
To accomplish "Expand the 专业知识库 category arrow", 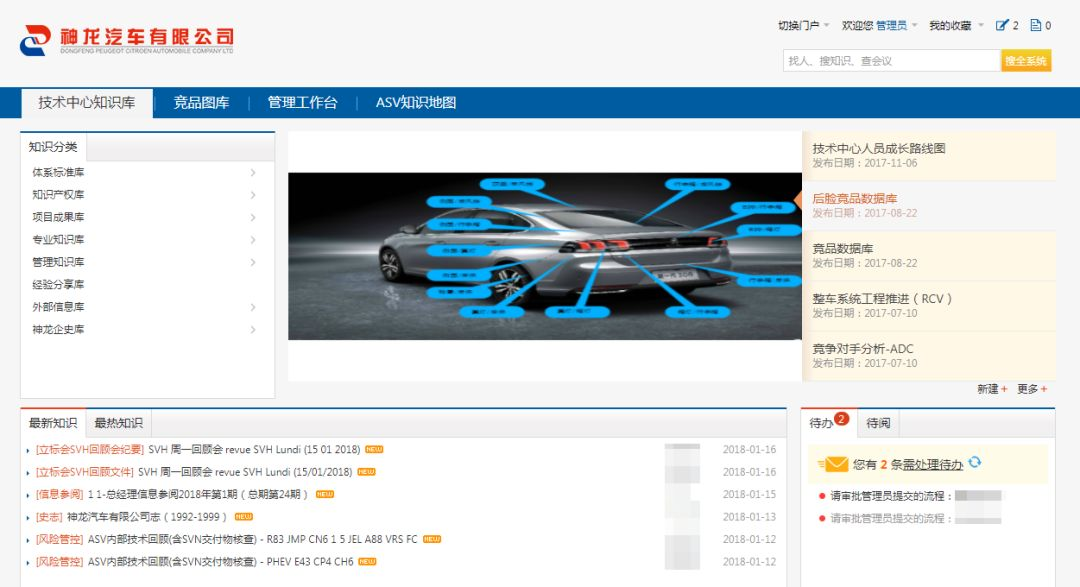I will (253, 240).
